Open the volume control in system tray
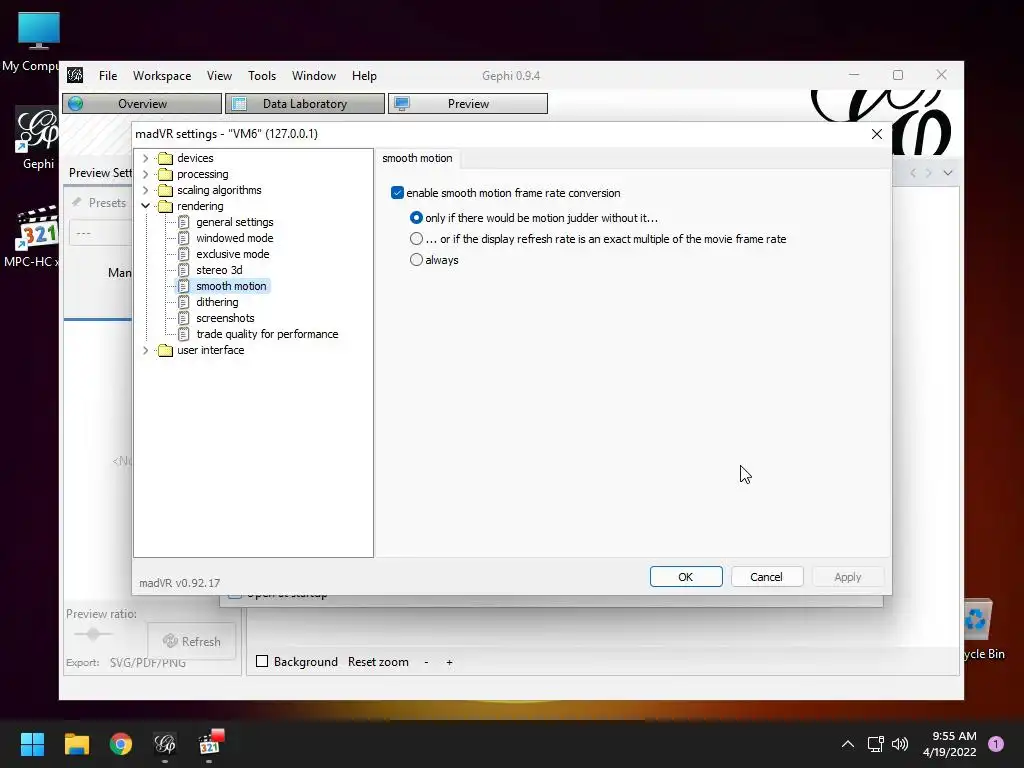This screenshot has width=1024, height=768. [900, 744]
